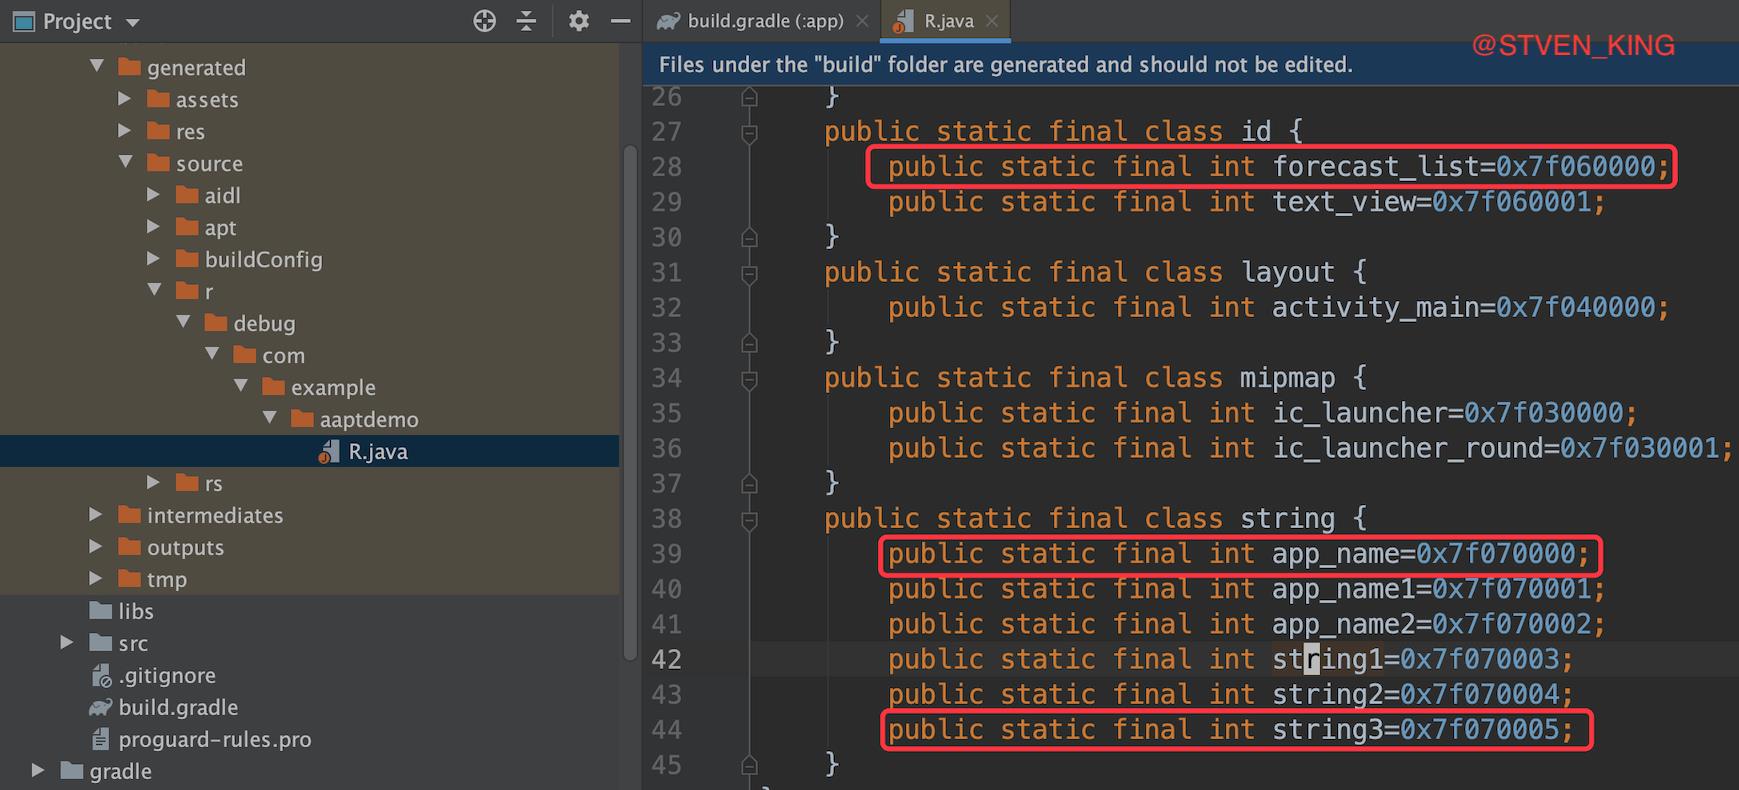Screen dimensions: 1739x790
Task: Fold class id at line 27 gutter
Action: [749, 132]
